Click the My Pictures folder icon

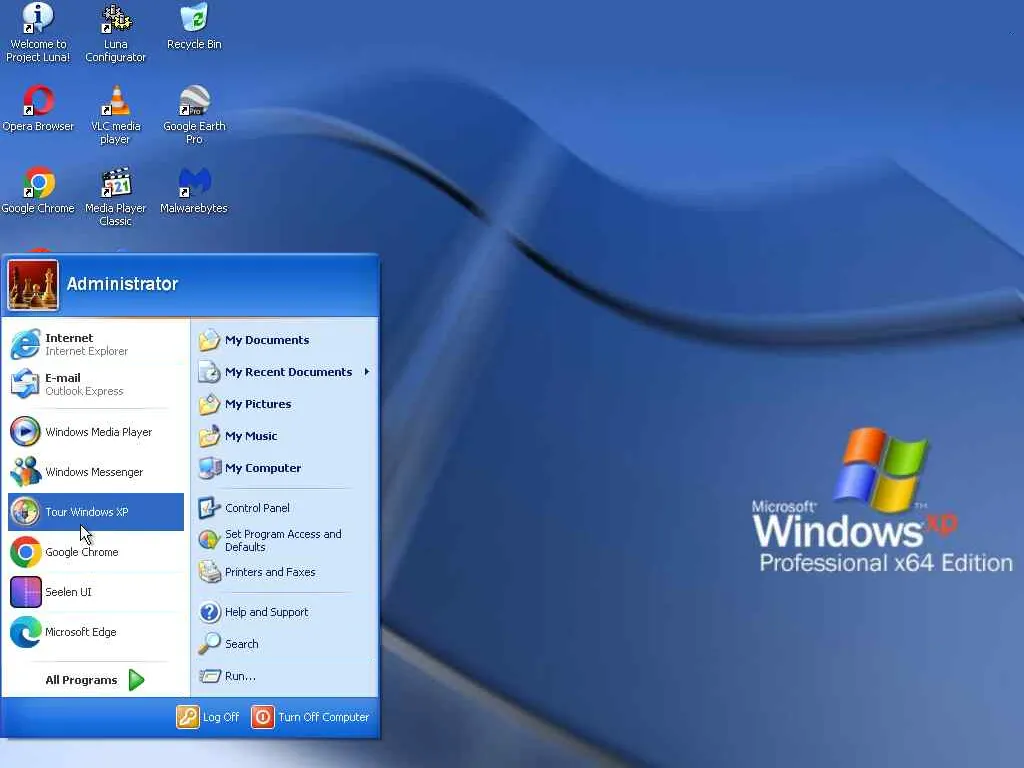point(210,404)
